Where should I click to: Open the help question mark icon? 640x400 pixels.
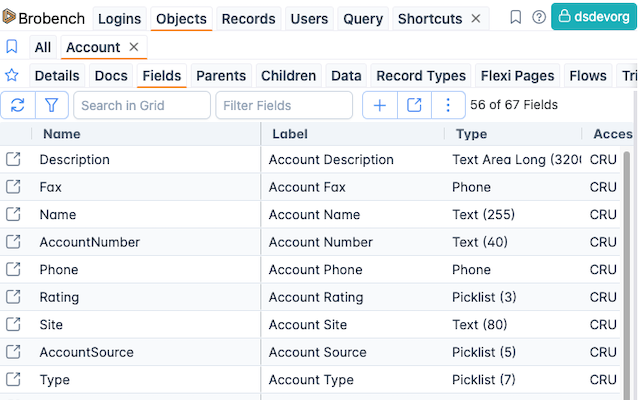tap(539, 18)
